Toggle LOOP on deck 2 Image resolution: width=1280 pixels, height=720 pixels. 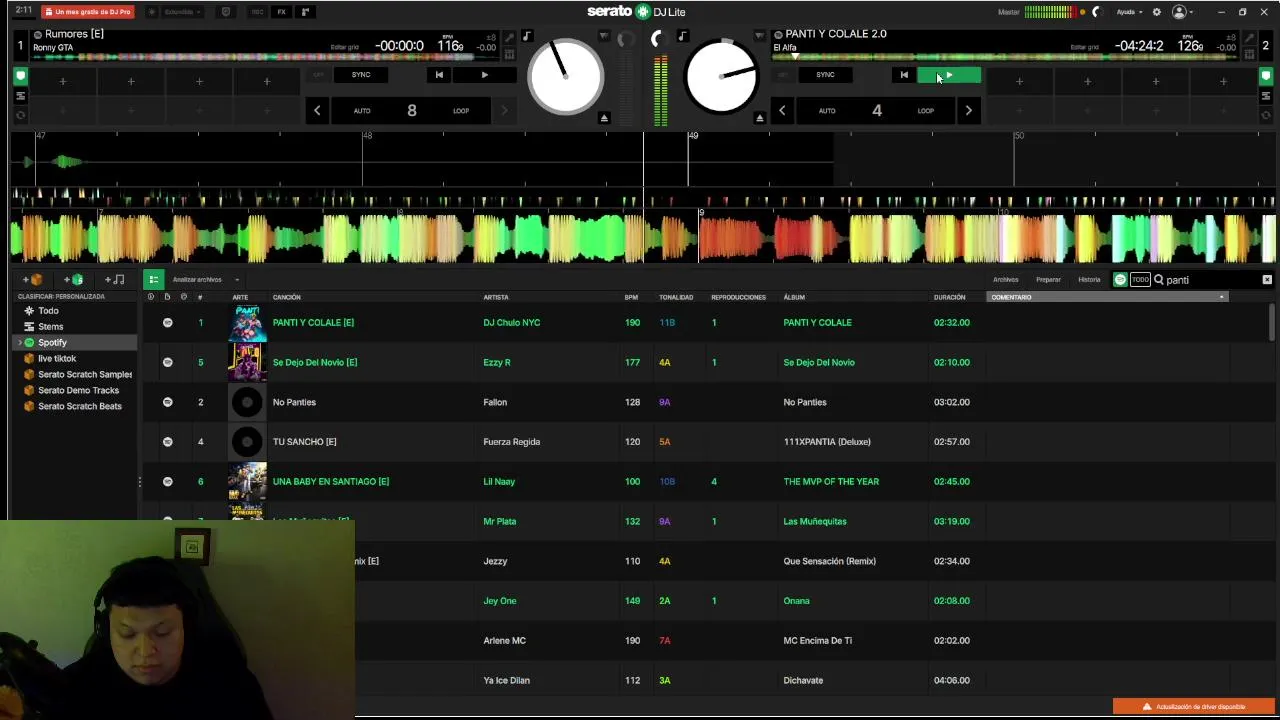pyautogui.click(x=926, y=111)
